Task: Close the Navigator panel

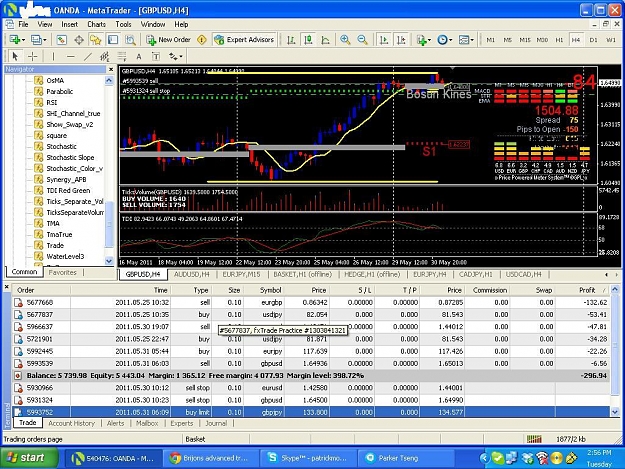Action: click(x=111, y=69)
